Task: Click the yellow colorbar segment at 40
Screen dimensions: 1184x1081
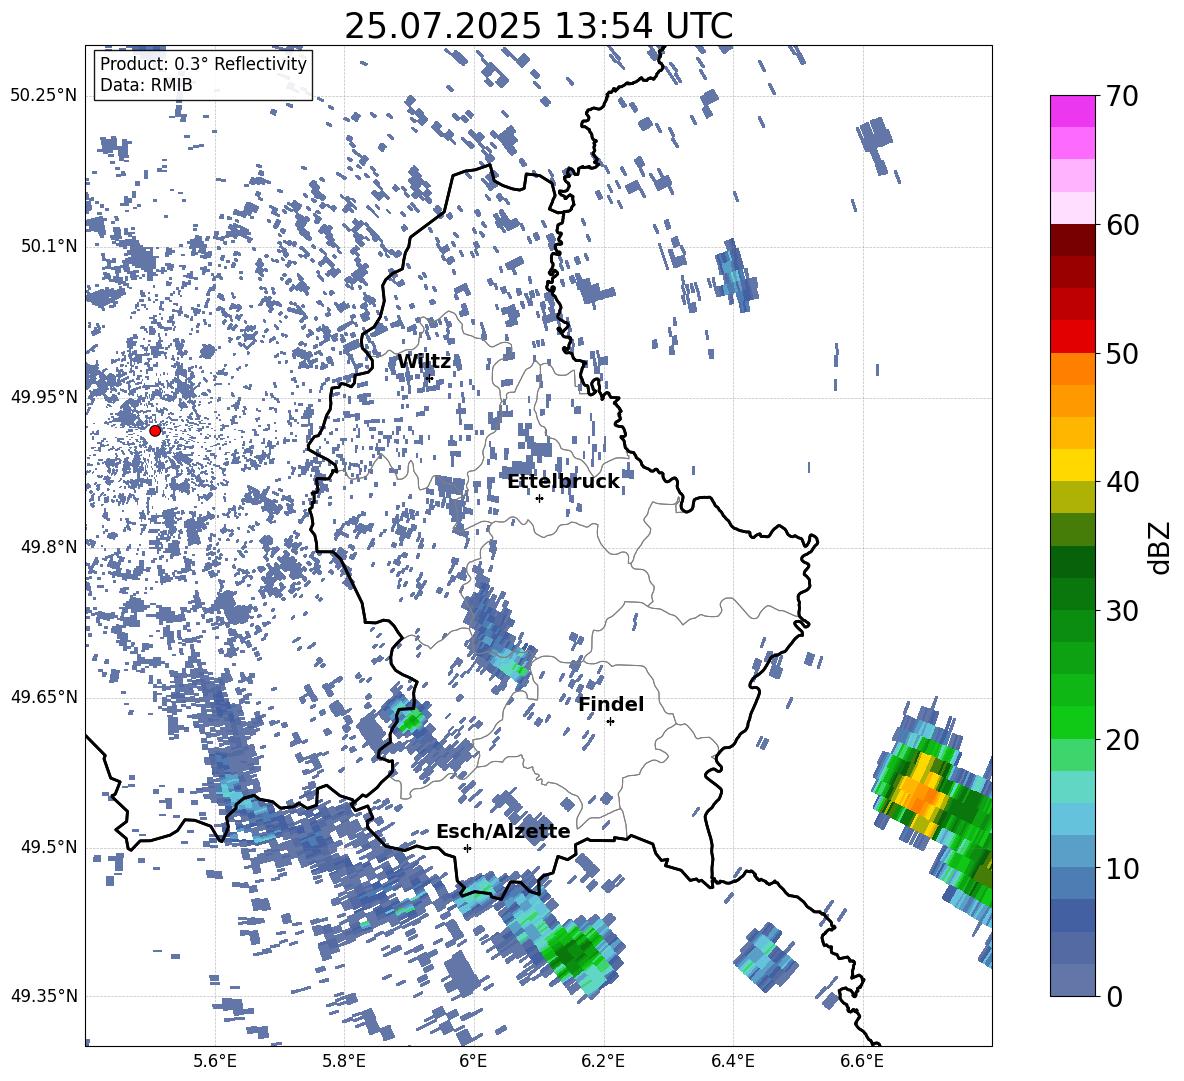Action: [1073, 465]
